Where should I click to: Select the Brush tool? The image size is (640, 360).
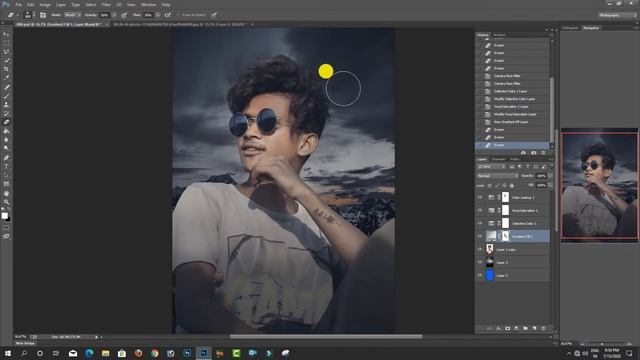pos(6,96)
